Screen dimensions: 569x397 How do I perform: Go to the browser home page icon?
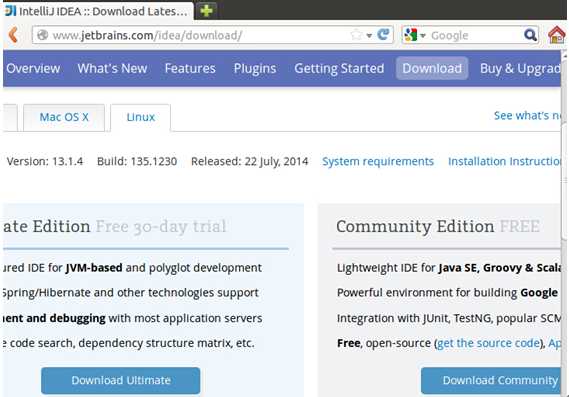(556, 35)
